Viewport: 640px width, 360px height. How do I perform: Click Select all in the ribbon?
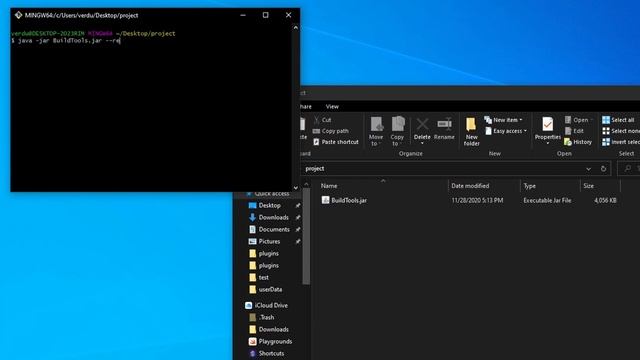click(618, 120)
